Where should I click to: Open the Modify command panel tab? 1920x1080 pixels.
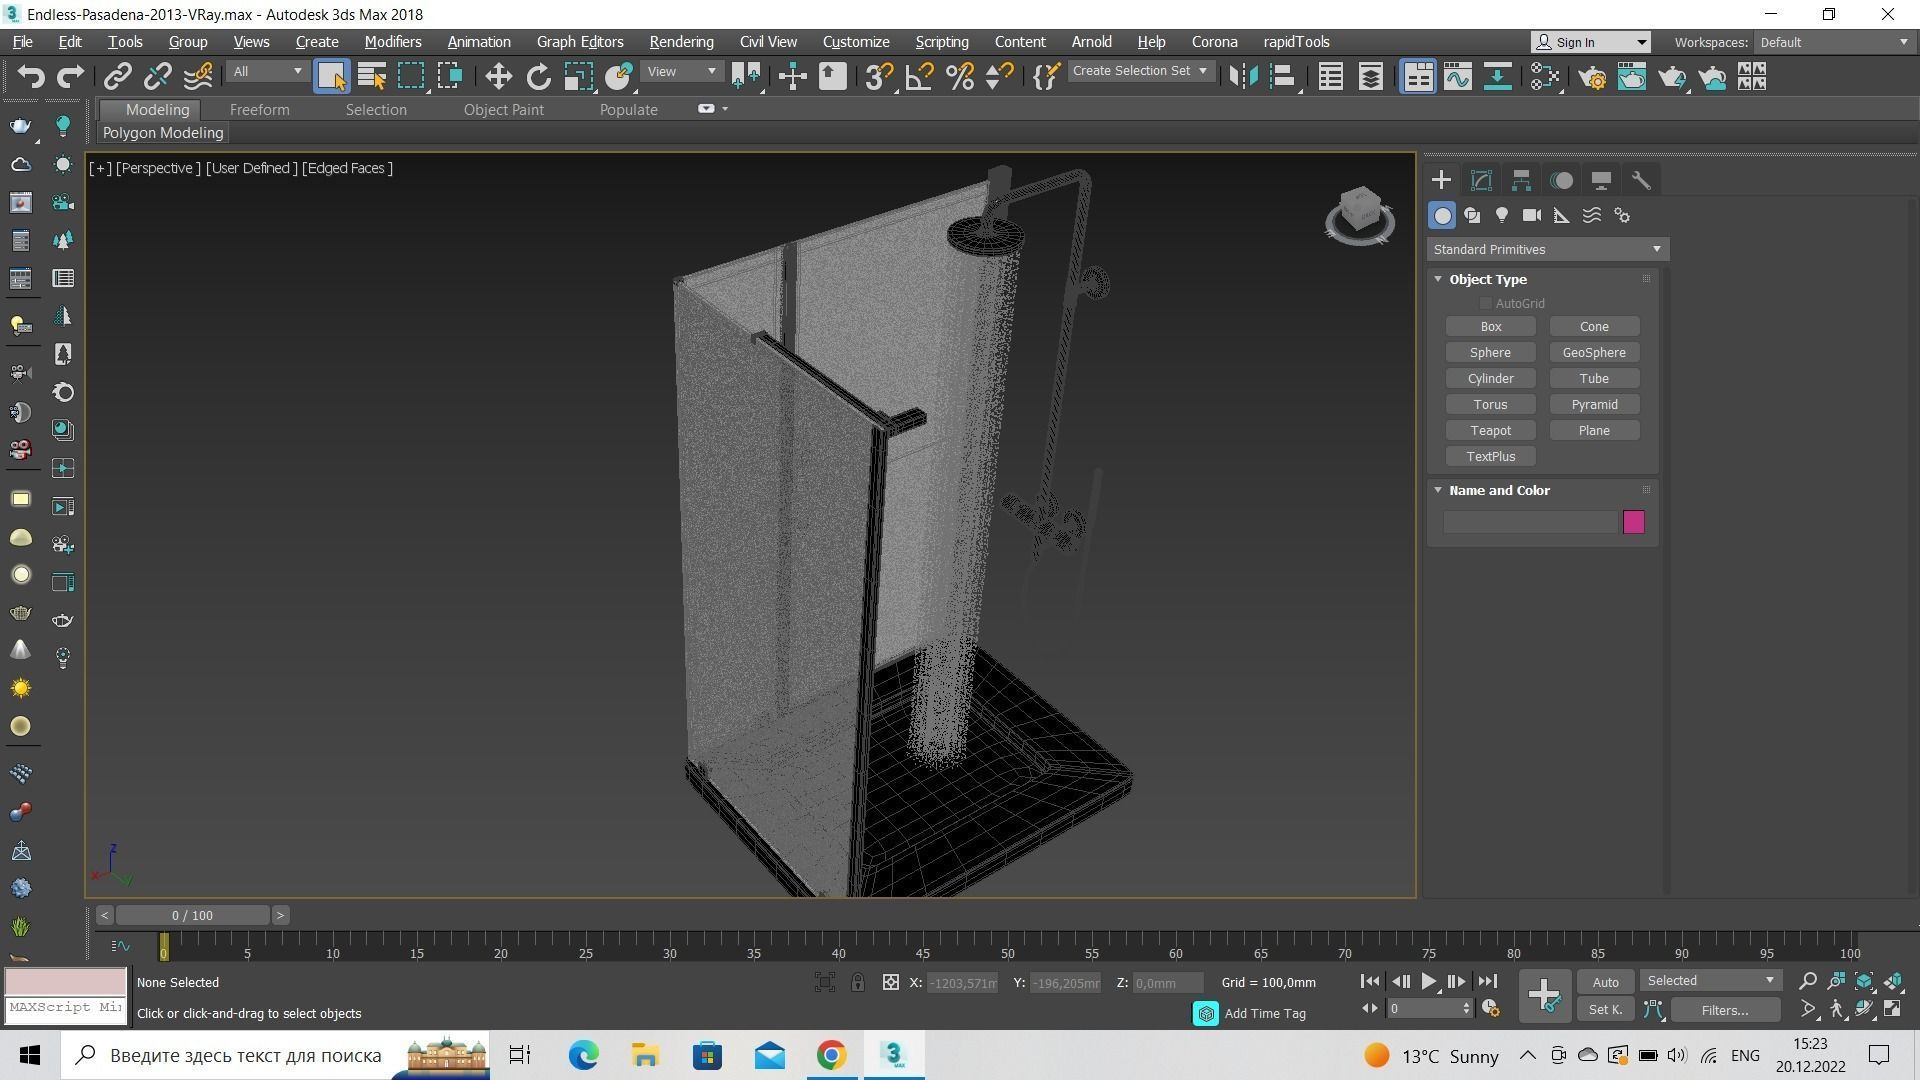1481,180
